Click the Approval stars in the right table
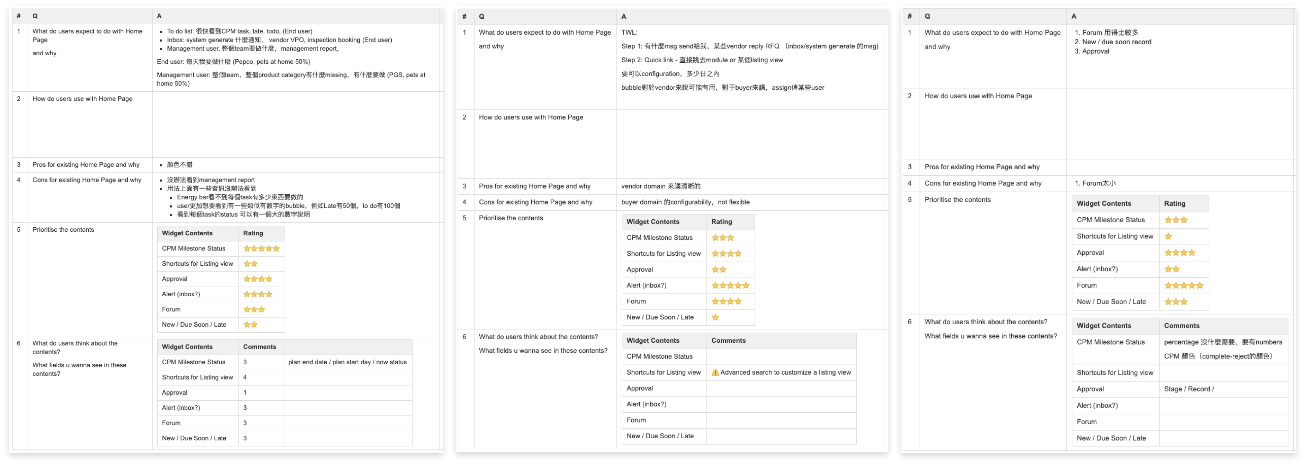 pyautogui.click(x=1181, y=253)
